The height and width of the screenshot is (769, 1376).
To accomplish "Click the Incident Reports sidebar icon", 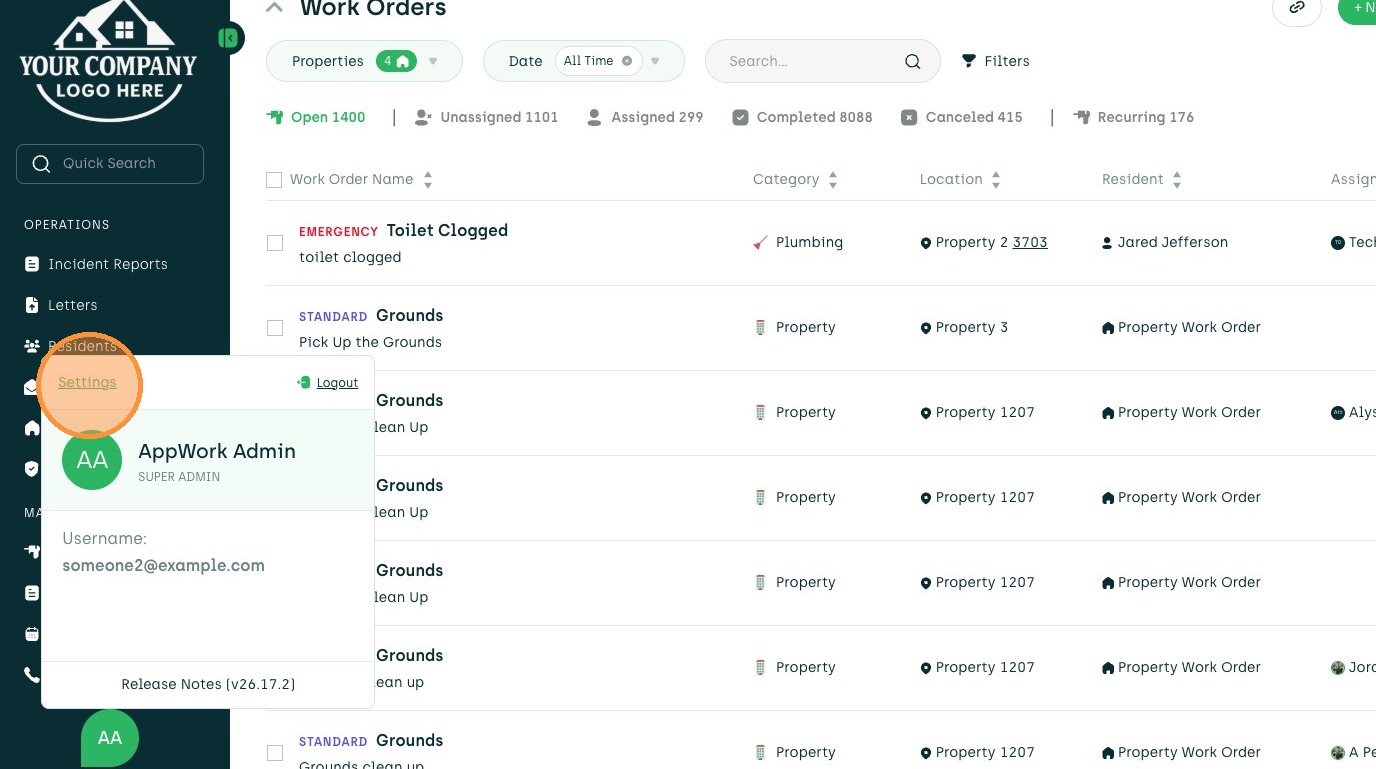I will [x=32, y=264].
